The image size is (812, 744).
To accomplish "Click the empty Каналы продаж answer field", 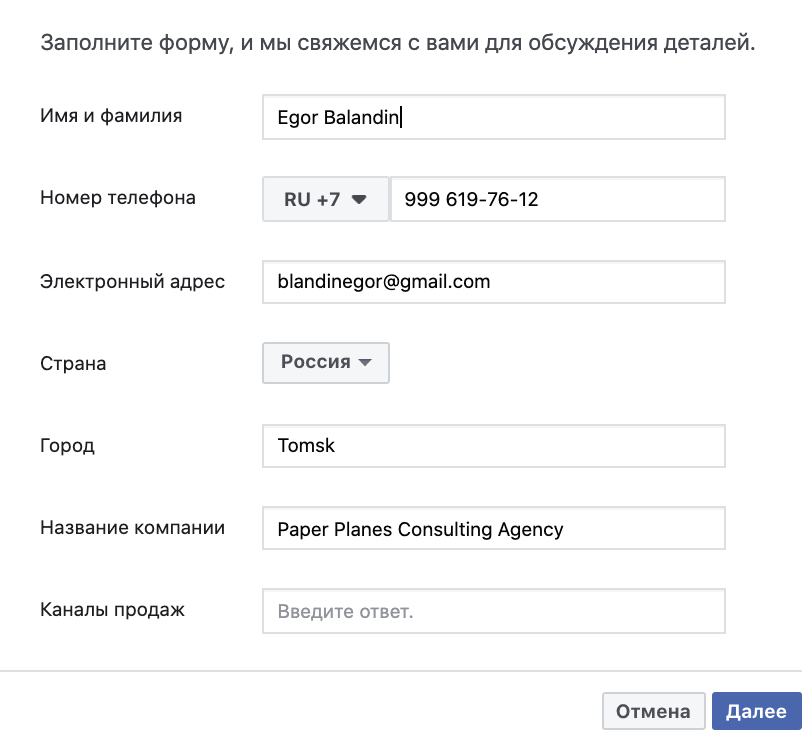I will (493, 611).
